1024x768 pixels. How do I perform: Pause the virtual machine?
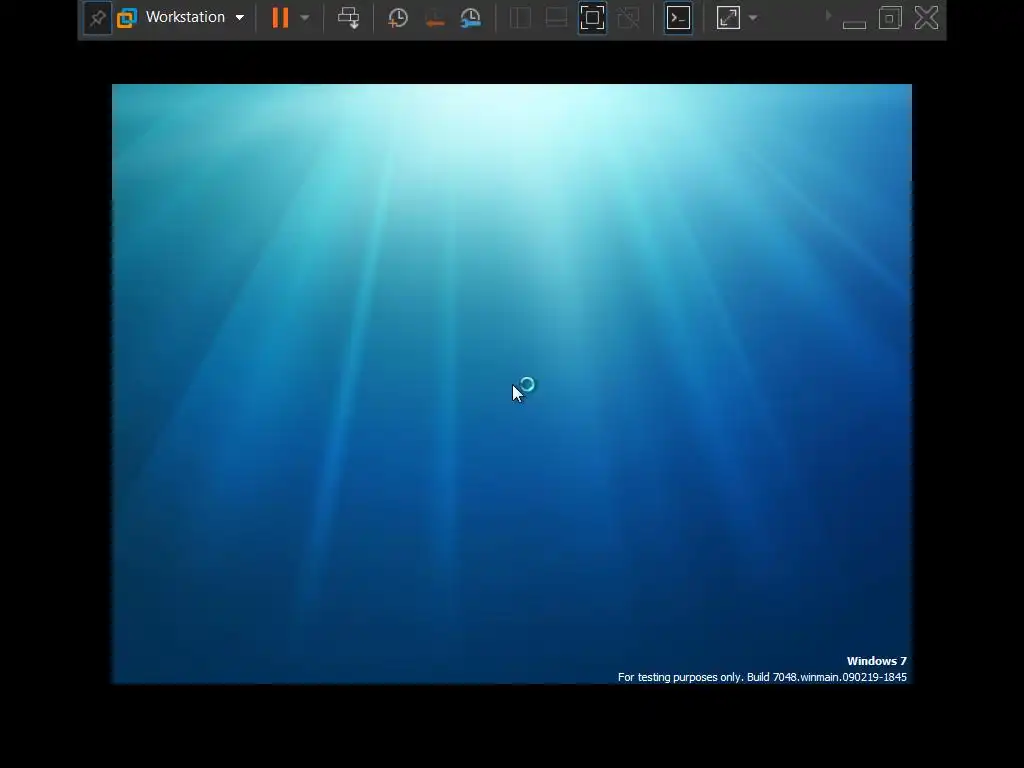click(x=280, y=18)
